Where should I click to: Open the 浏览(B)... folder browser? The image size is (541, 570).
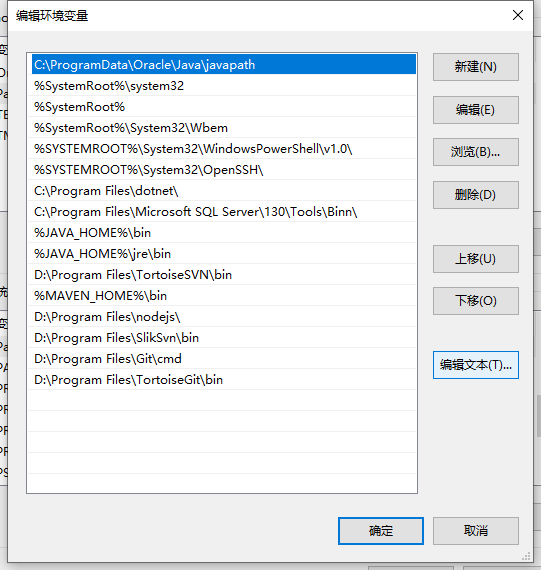(x=476, y=152)
